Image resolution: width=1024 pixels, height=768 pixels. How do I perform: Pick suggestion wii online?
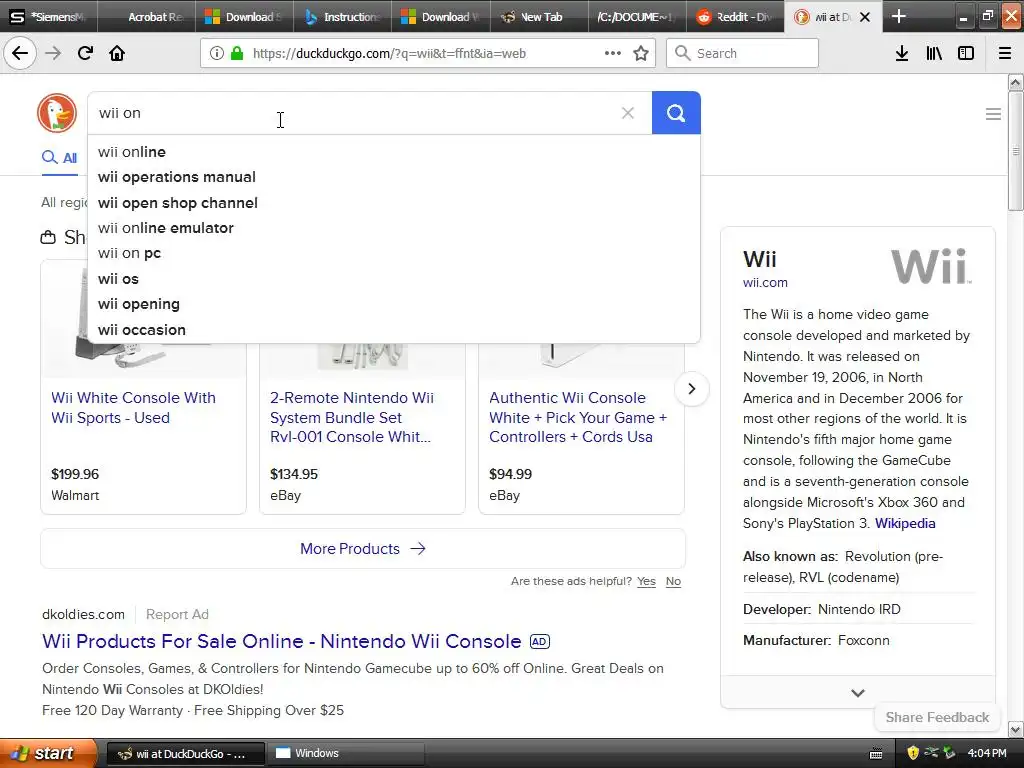click(394, 152)
